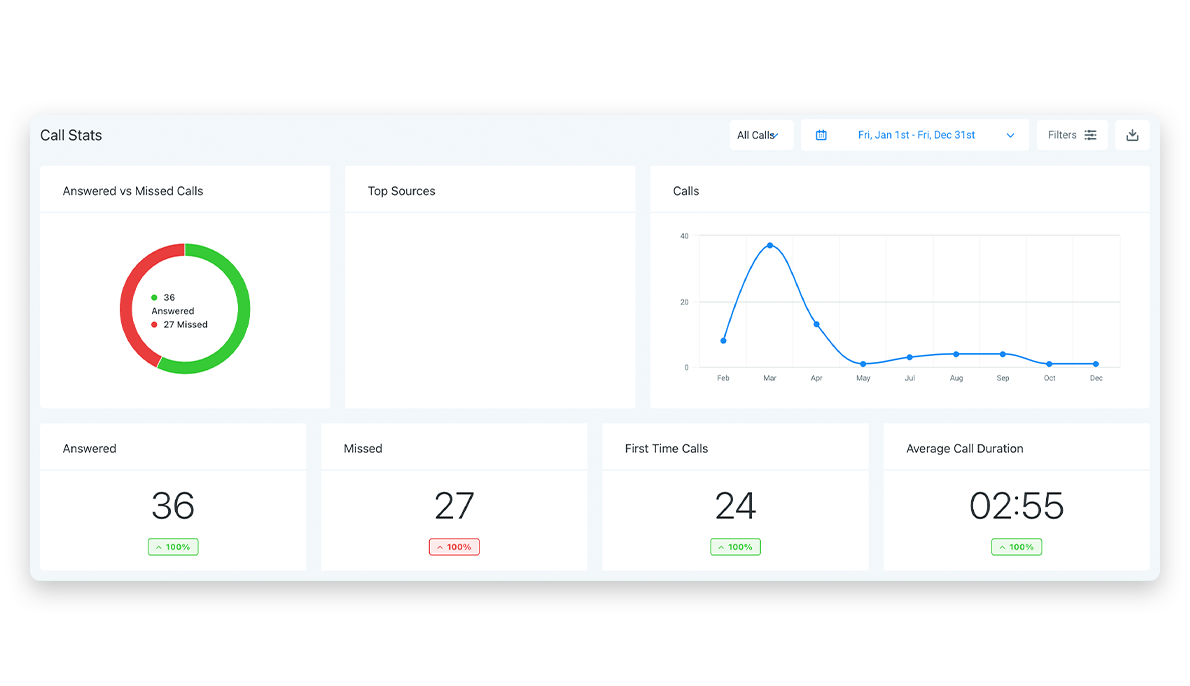Open the Fri, Jan 1st - Fri, Dec 31st range
The width and height of the screenshot is (1190, 686).
tap(916, 135)
